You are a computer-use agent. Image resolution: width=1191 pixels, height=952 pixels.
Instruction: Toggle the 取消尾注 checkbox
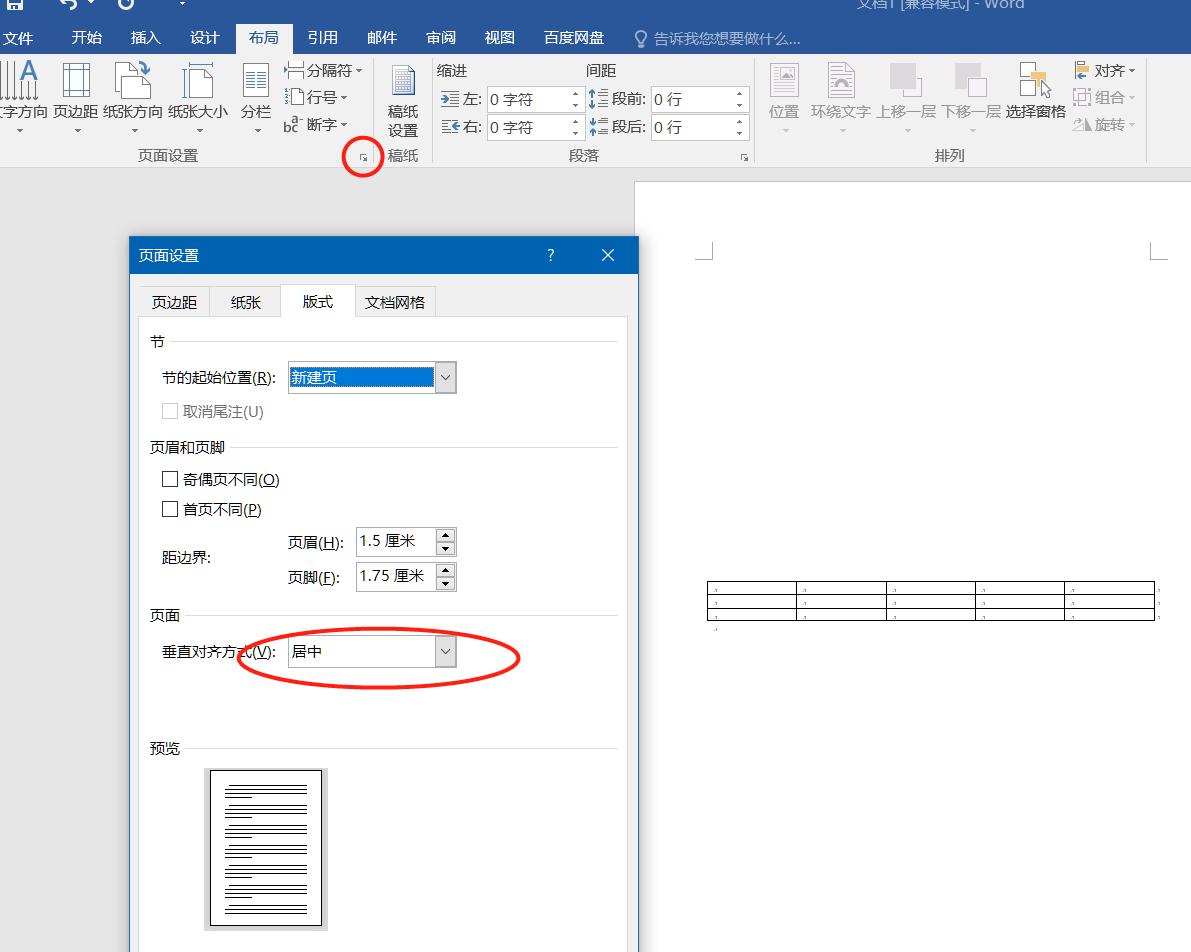[x=170, y=410]
